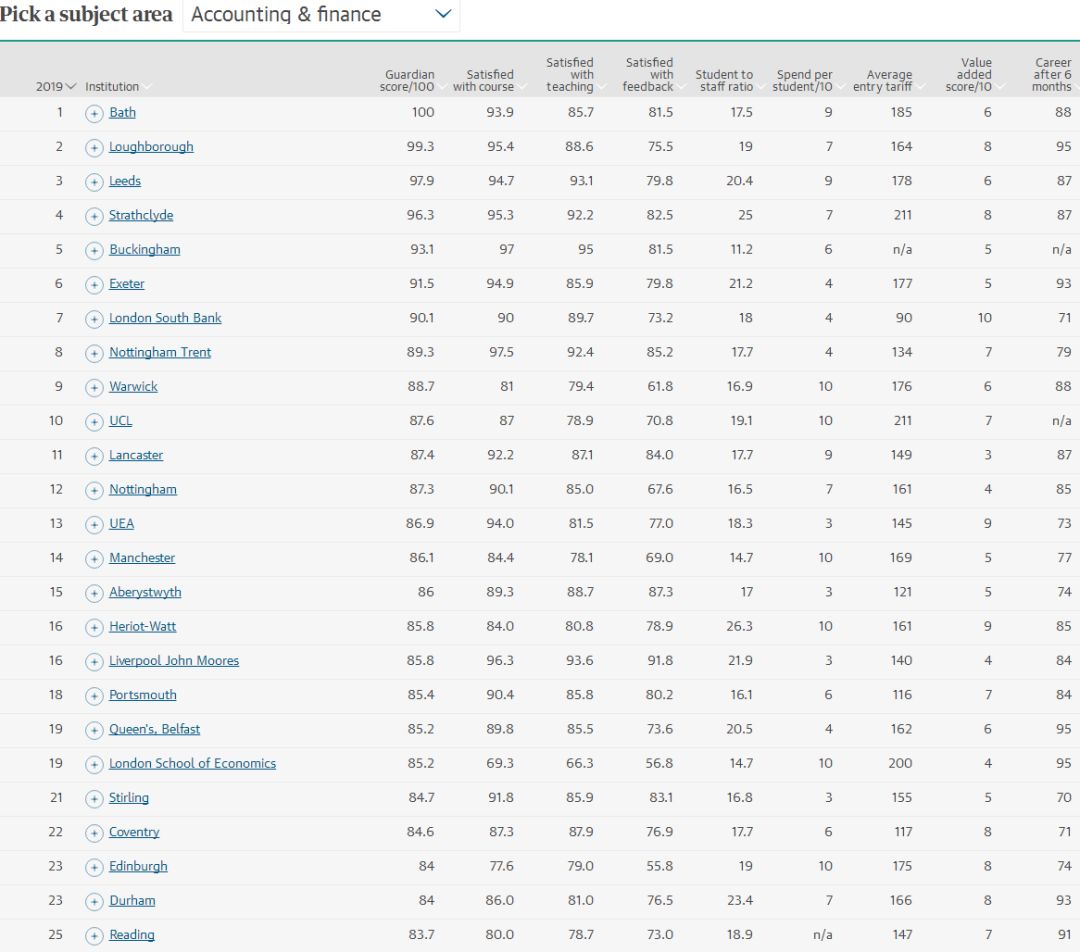Sort by Satisfied with feedback column
1080x952 pixels.
pyautogui.click(x=653, y=74)
